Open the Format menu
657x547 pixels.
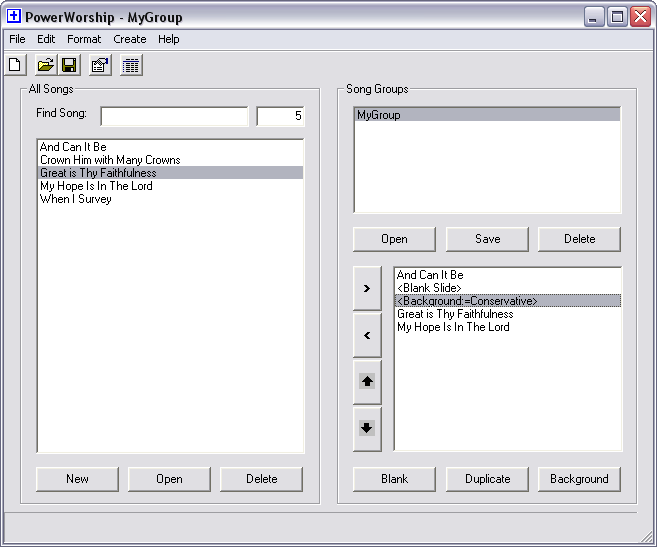tap(84, 39)
